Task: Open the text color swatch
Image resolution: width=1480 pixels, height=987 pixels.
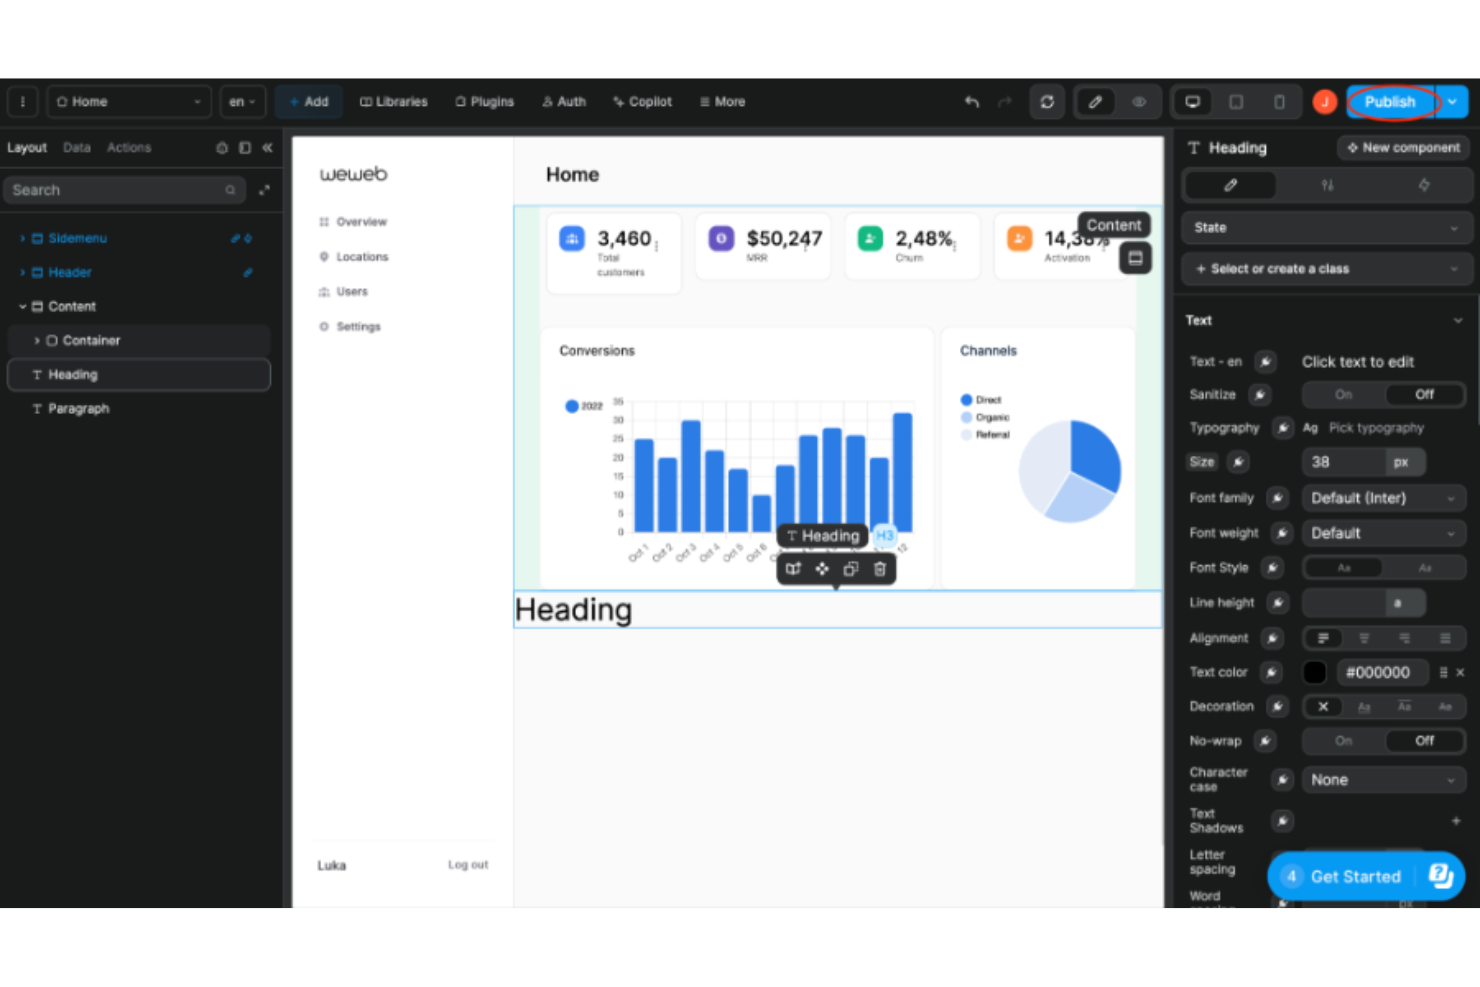Action: pyautogui.click(x=1314, y=672)
